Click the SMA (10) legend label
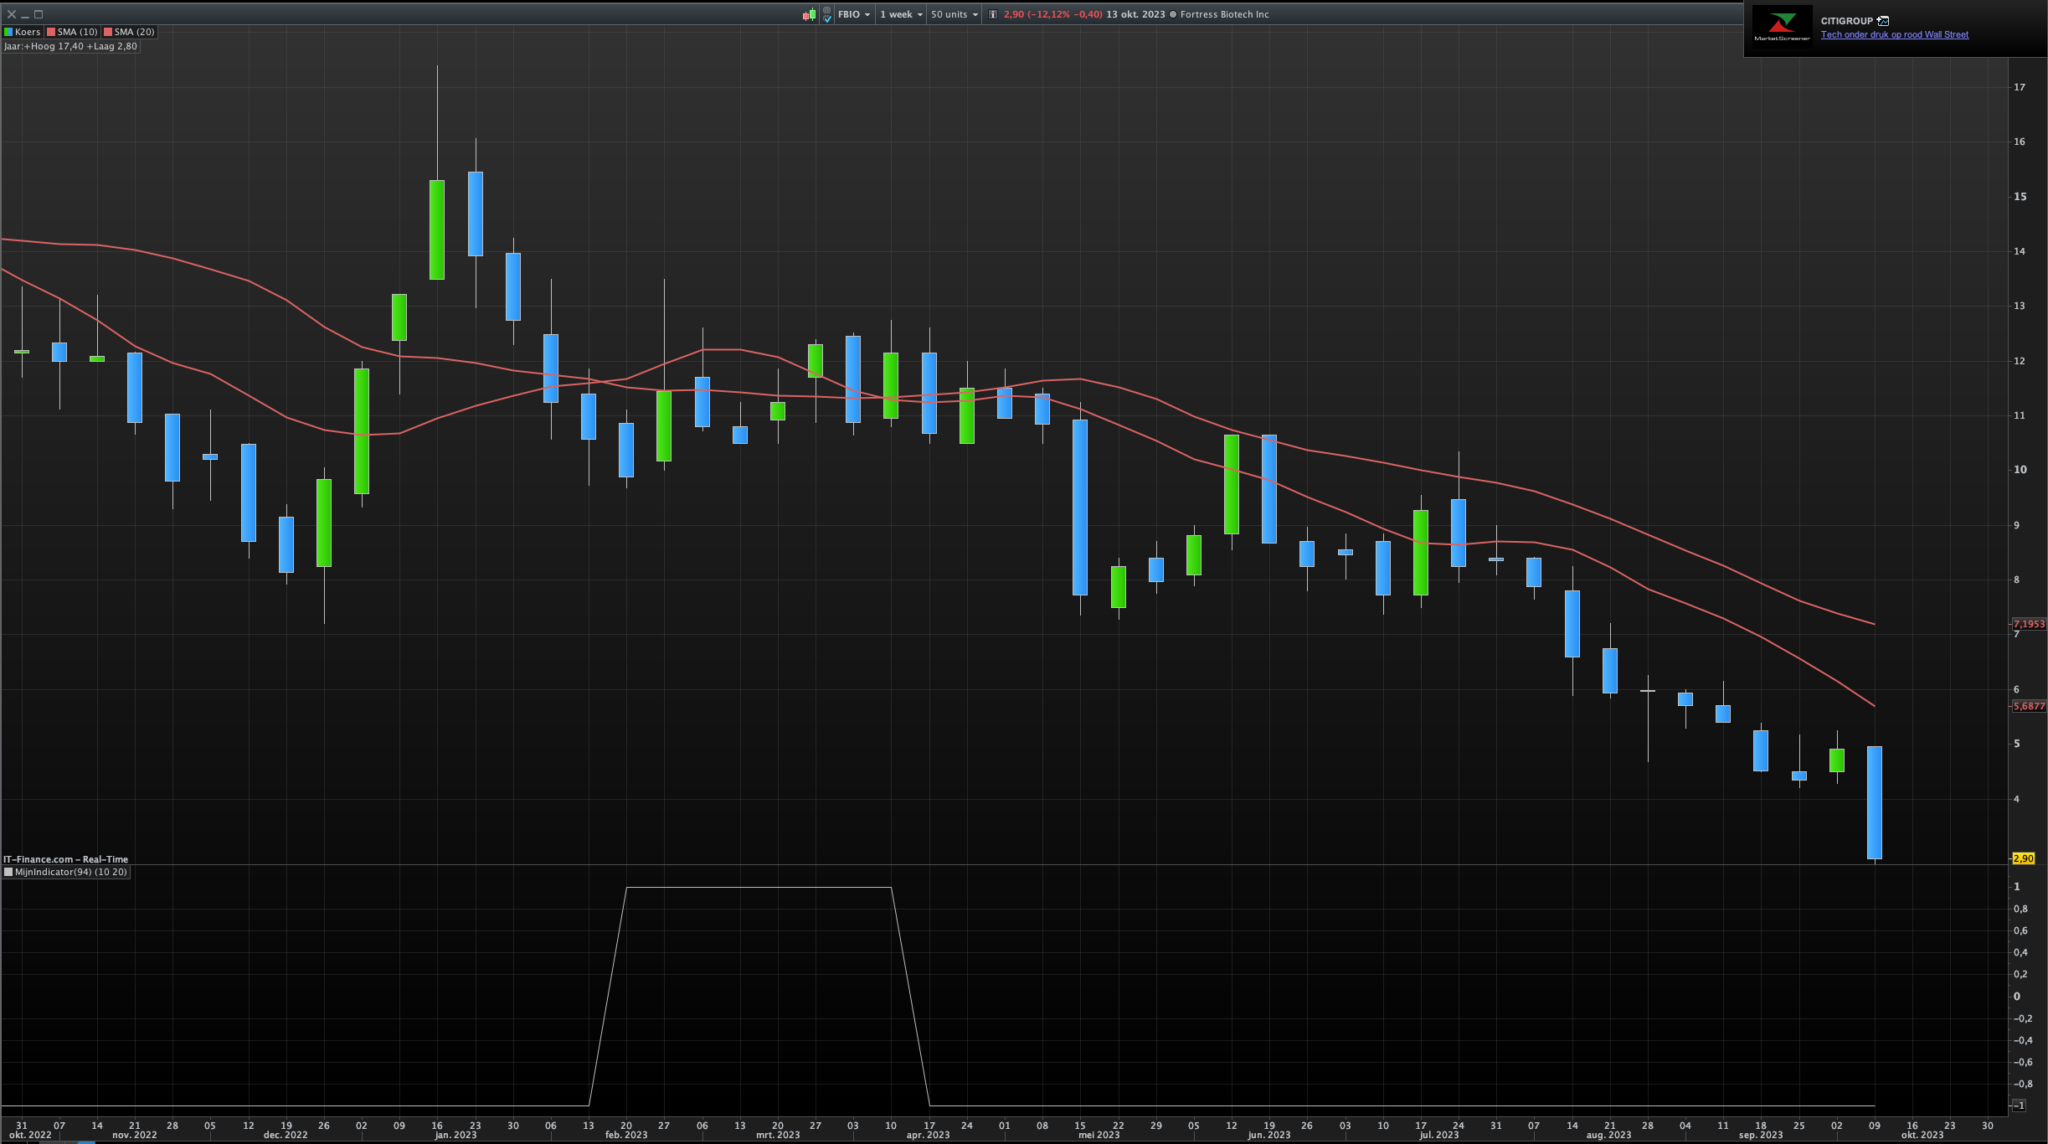Screen dimensions: 2048x1144 76,32
